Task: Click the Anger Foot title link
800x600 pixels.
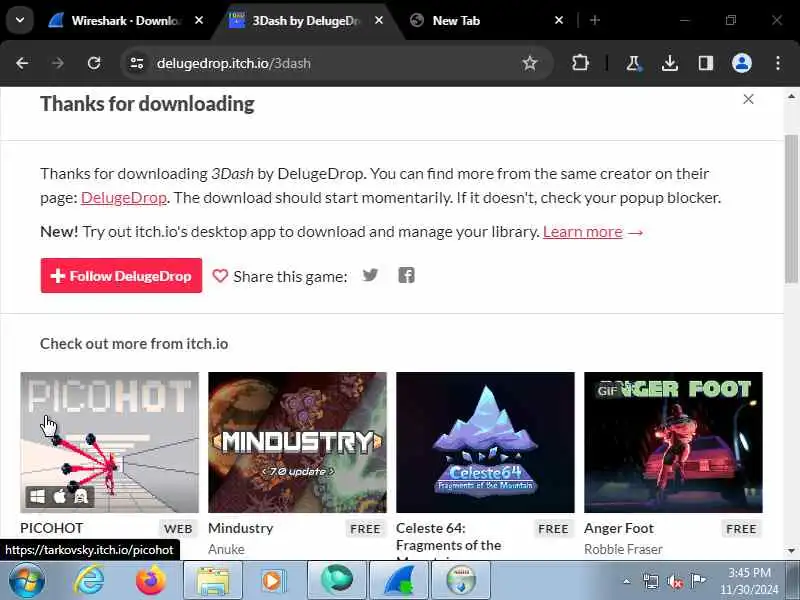Action: coord(618,528)
